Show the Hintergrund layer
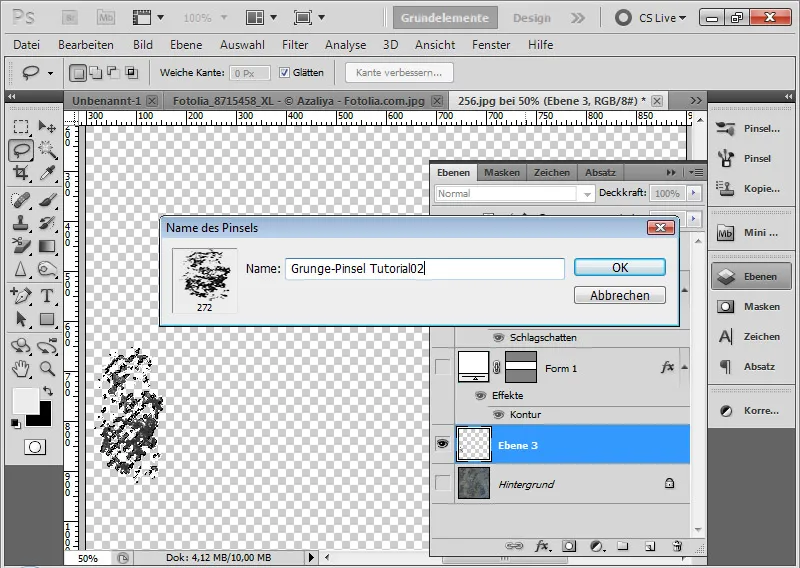This screenshot has width=800, height=568. pos(442,483)
